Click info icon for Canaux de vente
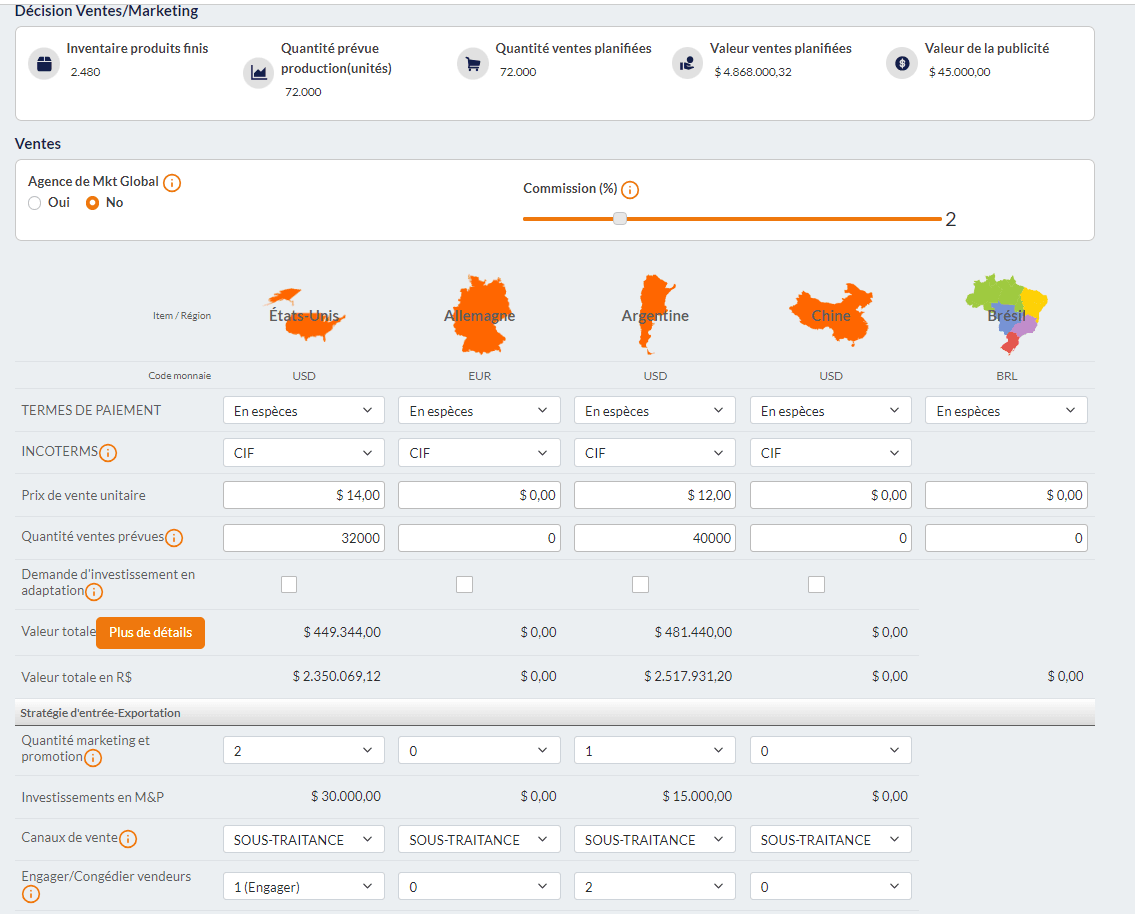Screen dimensions: 1135x914 click(128, 839)
